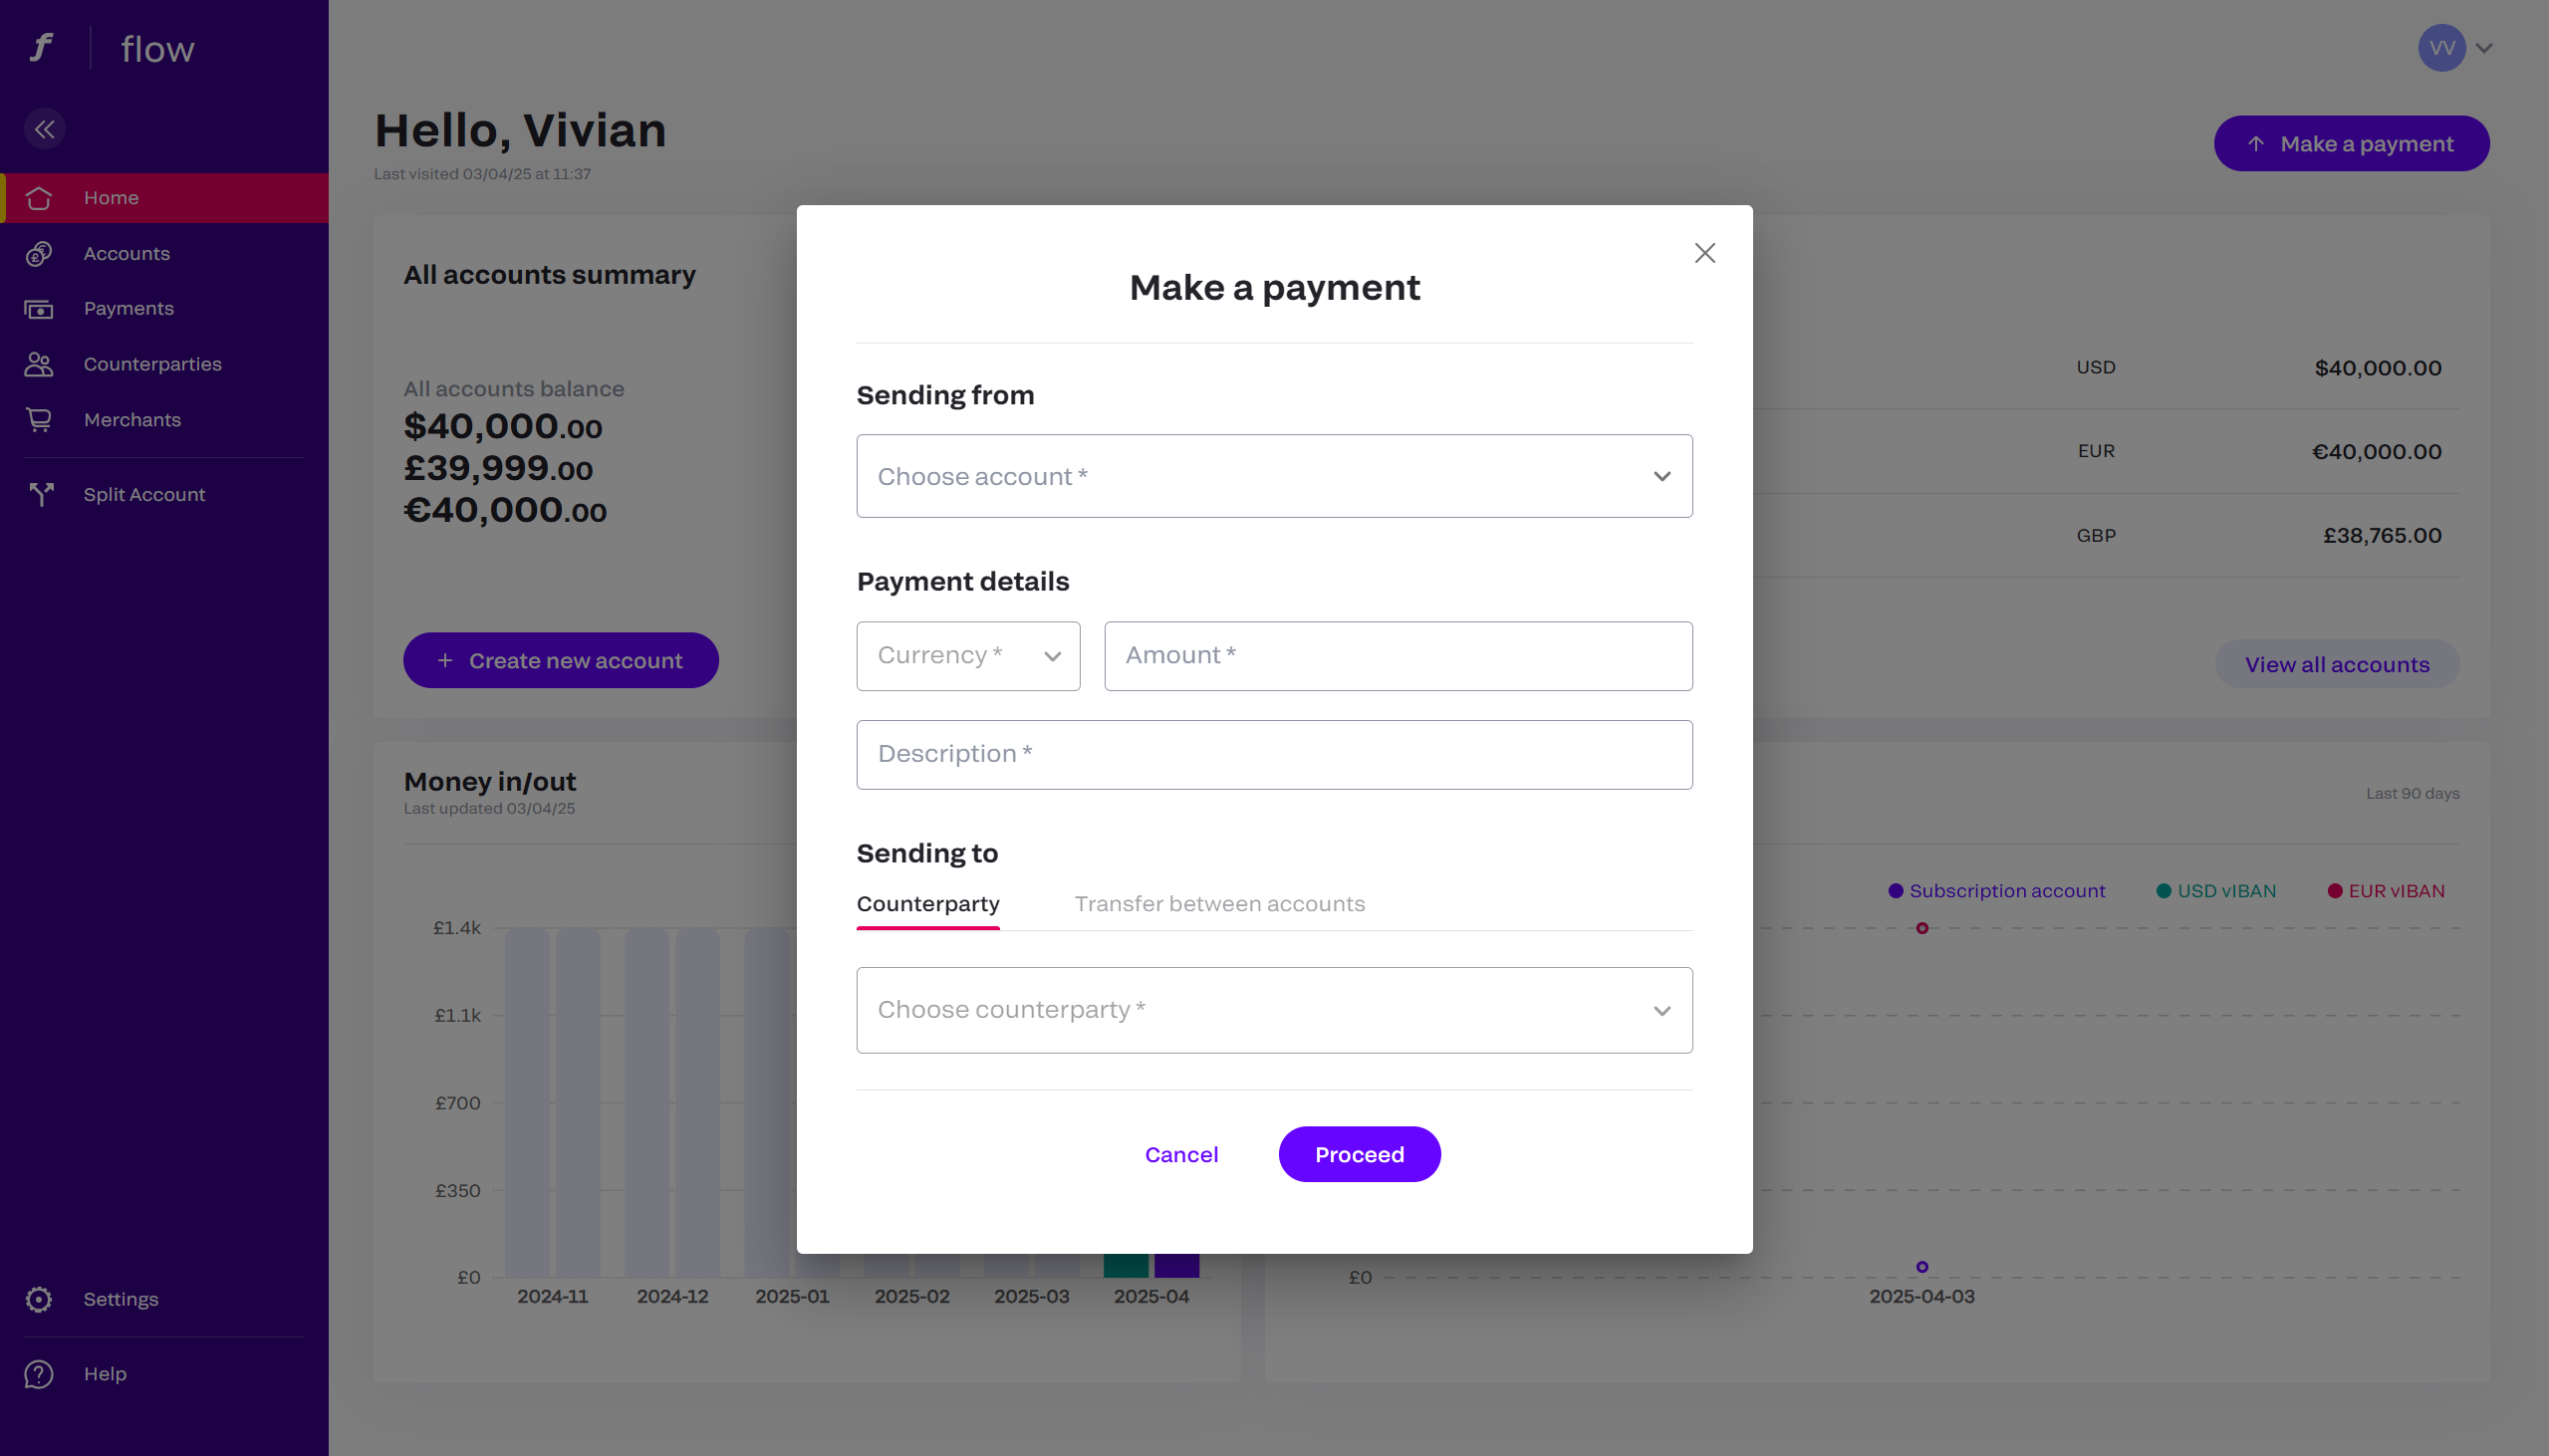Open user menu chevron beside avatar
Viewport: 2549px width, 1456px height.
pos(2484,48)
